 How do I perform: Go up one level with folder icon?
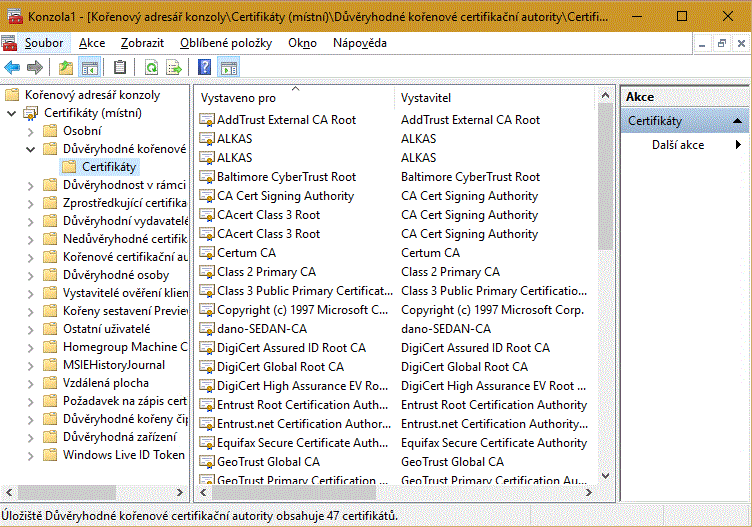[66, 67]
